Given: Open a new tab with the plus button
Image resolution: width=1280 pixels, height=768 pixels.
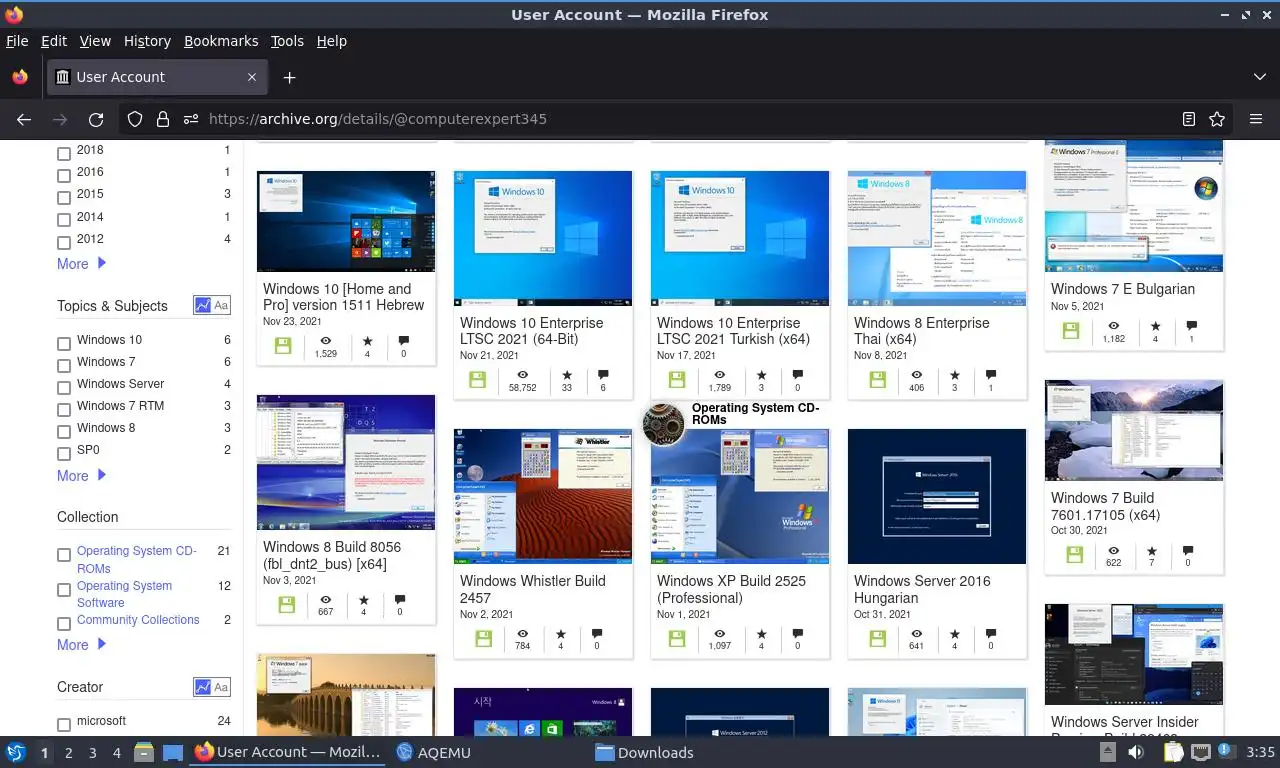Looking at the screenshot, I should coord(289,77).
